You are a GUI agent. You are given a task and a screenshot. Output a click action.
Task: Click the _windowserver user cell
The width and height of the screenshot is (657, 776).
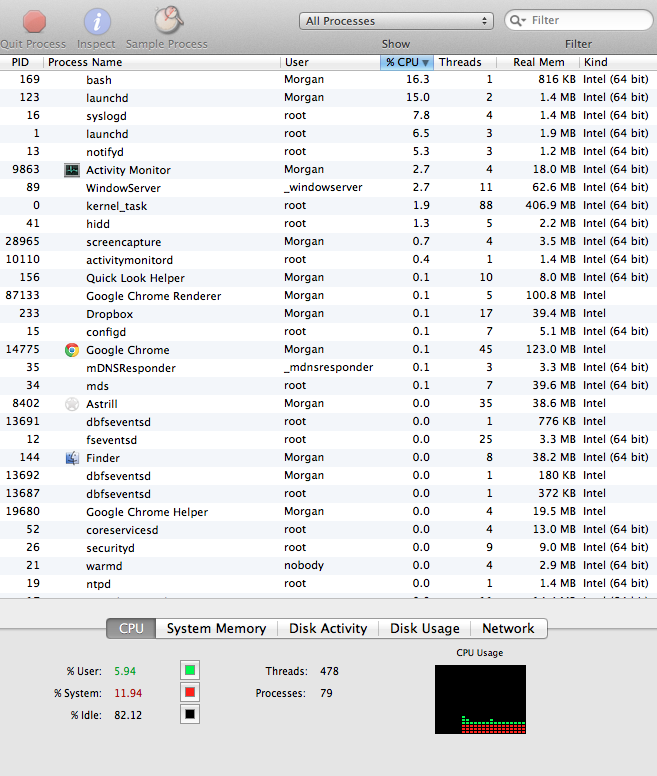(x=323, y=188)
